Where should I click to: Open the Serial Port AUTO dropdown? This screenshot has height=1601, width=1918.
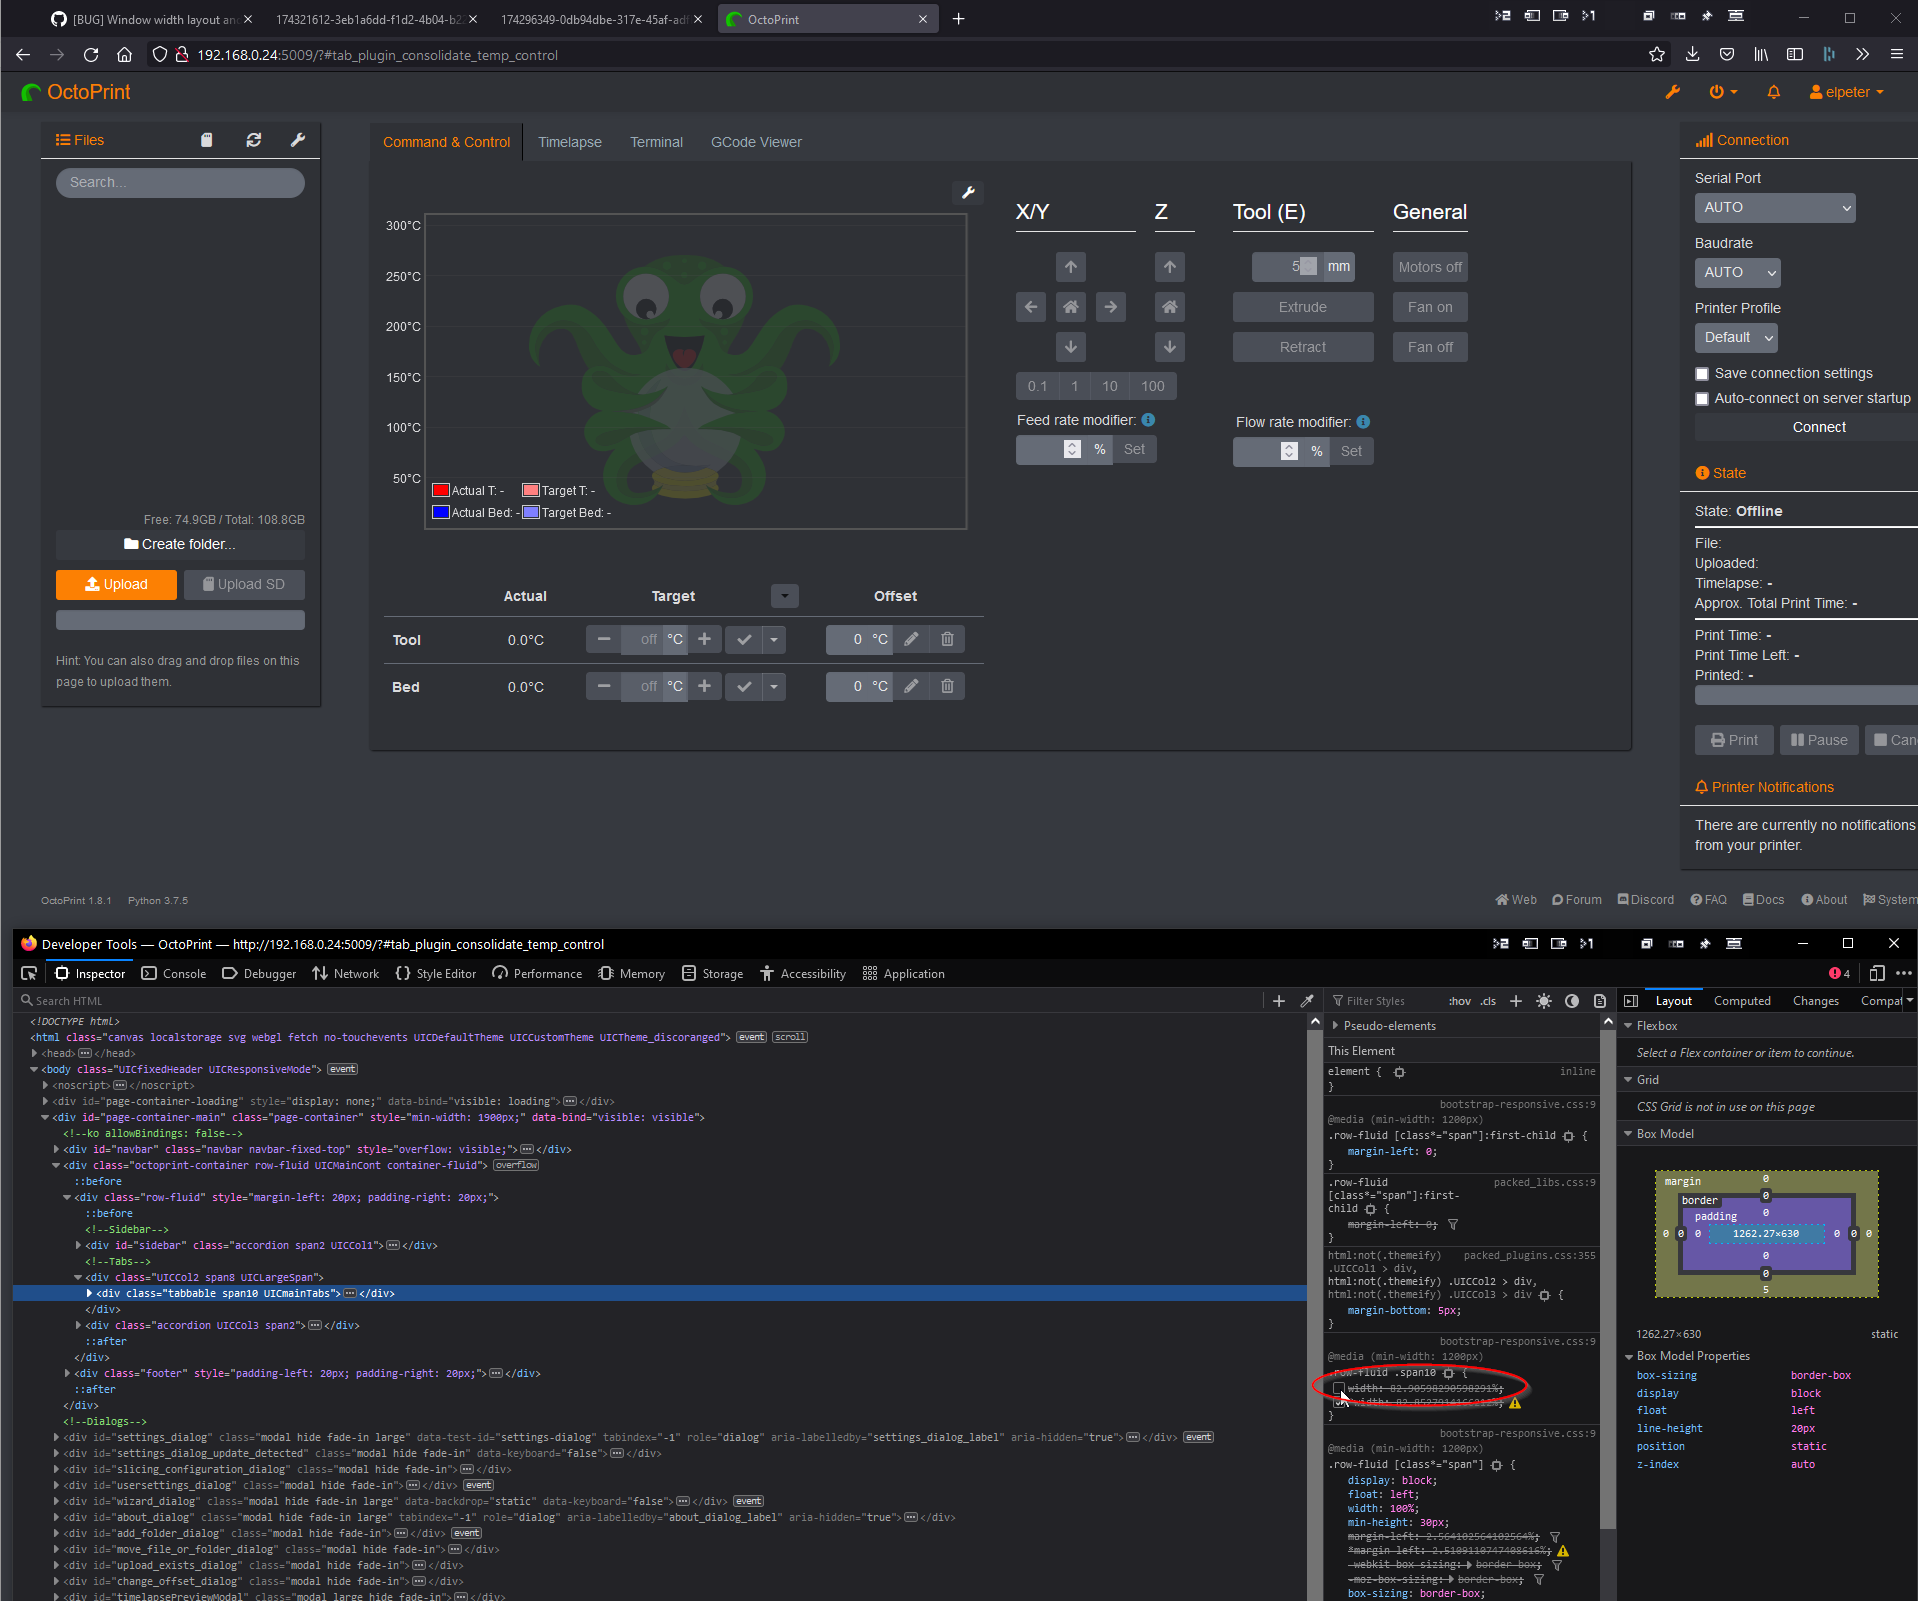click(x=1775, y=207)
